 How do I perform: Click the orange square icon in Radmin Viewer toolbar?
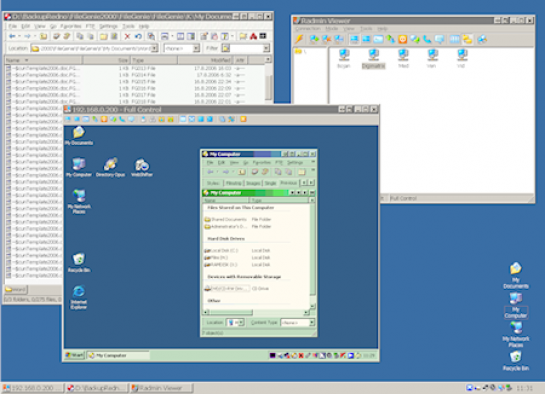tap(402, 39)
